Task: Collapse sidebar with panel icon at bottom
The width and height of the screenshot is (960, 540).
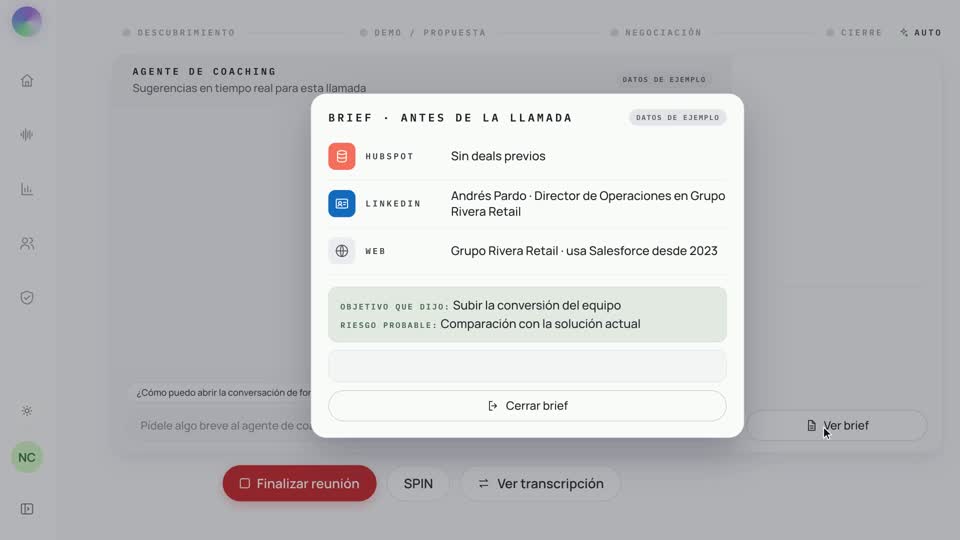Action: click(27, 509)
